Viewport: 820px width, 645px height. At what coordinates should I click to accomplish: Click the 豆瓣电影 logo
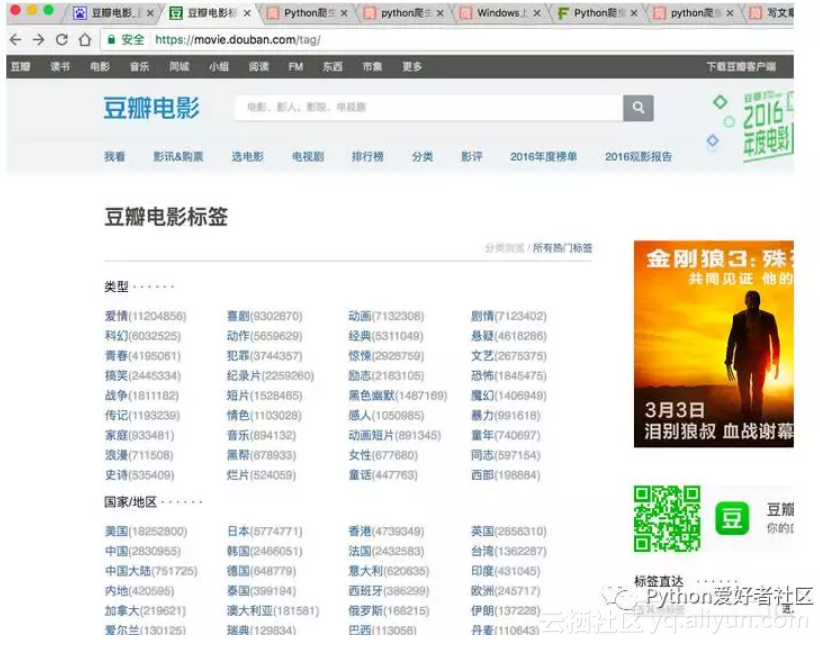coord(152,108)
